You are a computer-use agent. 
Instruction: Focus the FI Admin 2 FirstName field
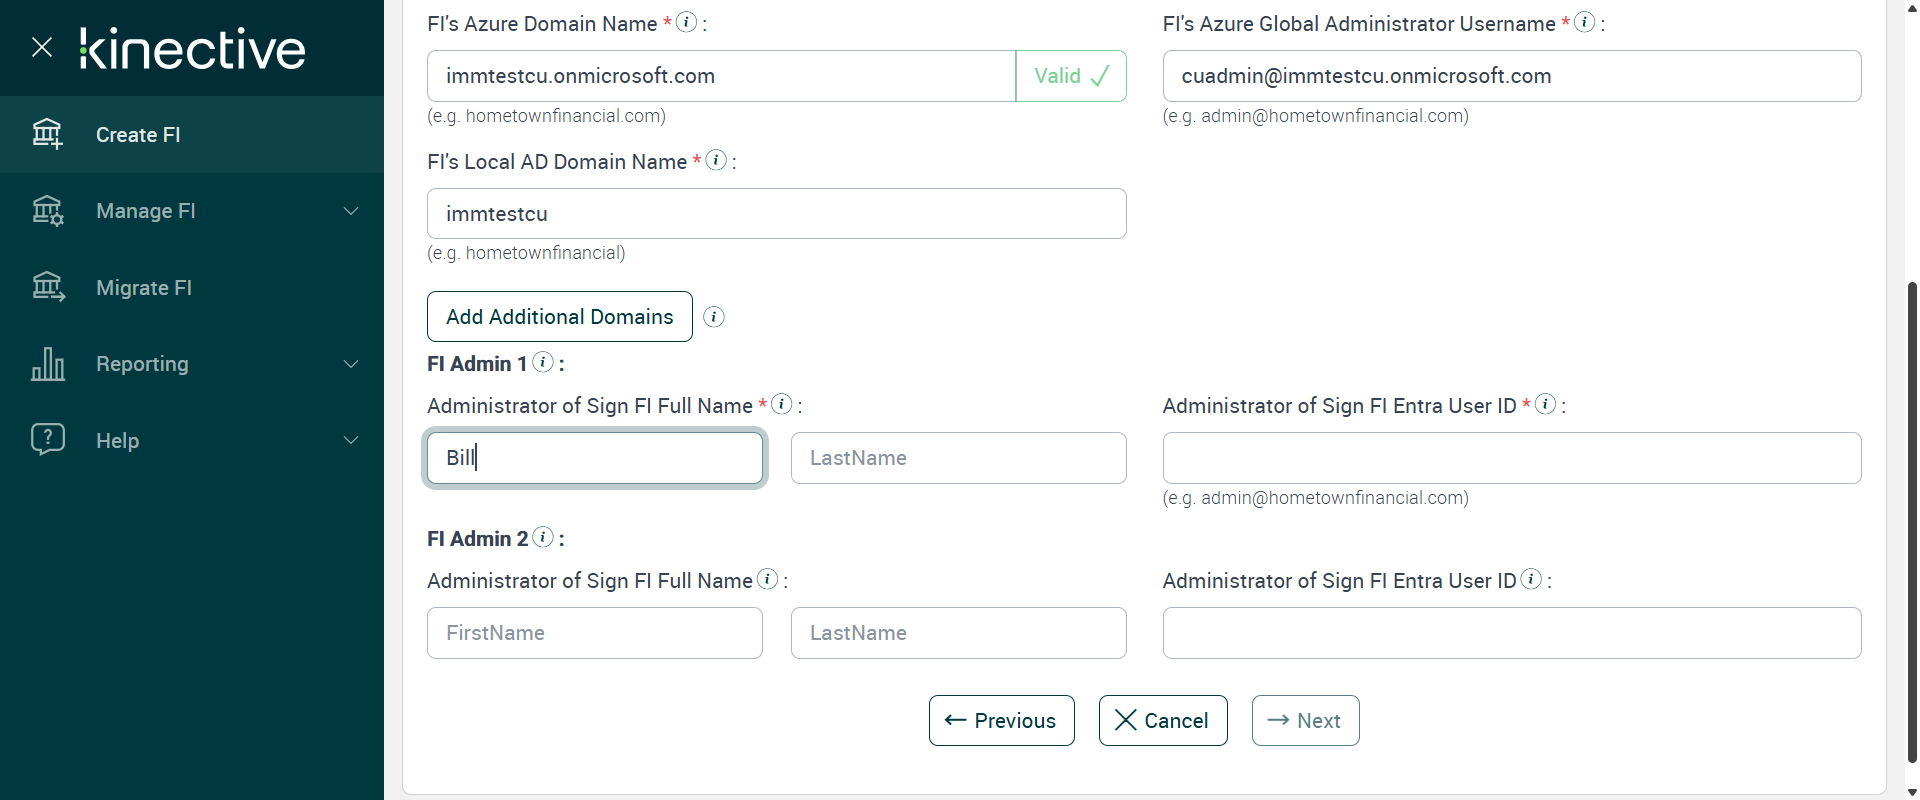(x=594, y=633)
